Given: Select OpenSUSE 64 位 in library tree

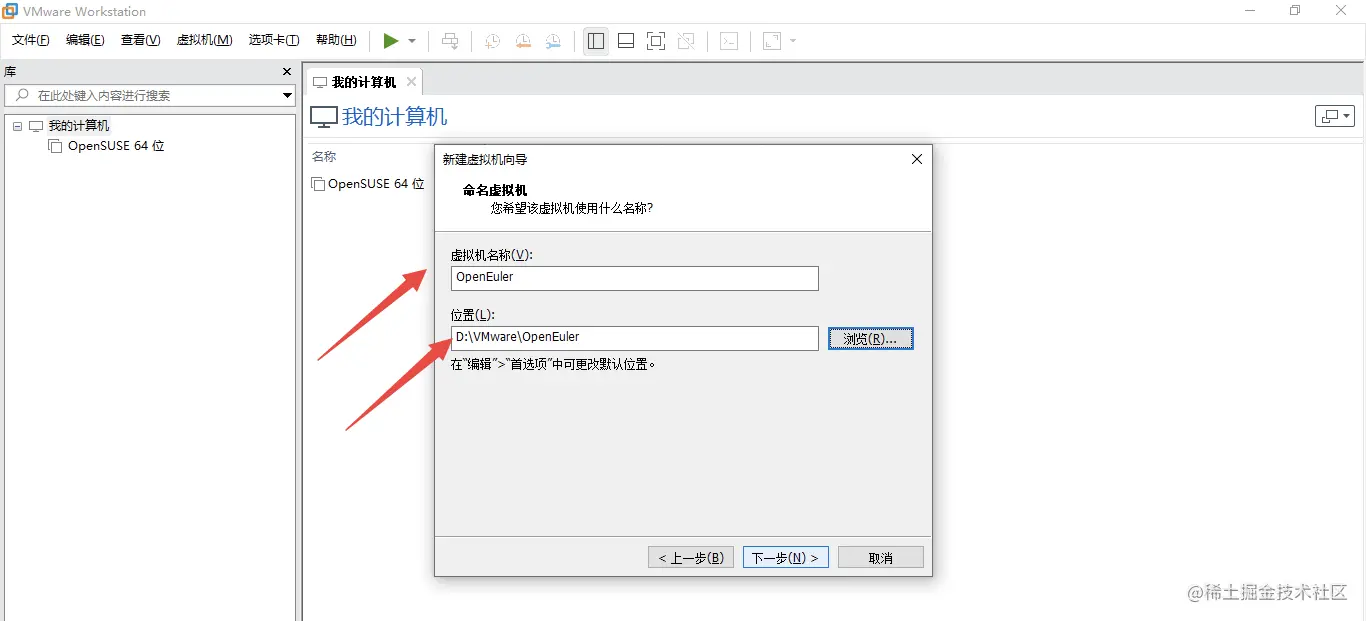Looking at the screenshot, I should (116, 146).
